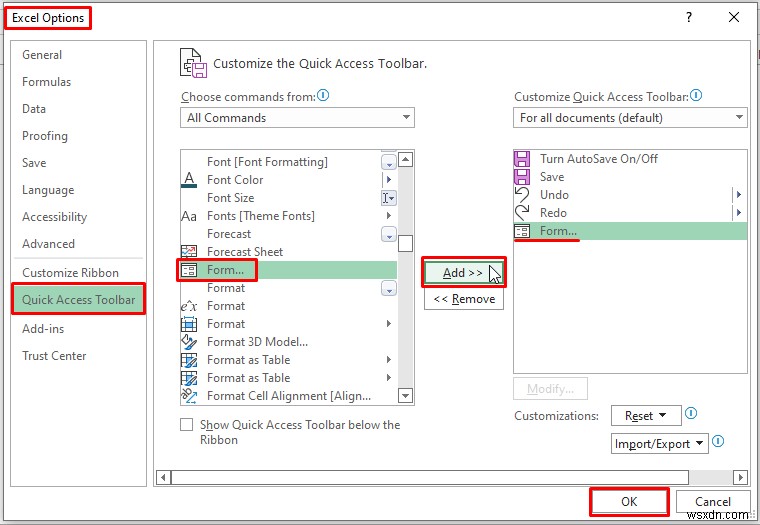Click the Customize Quick Access Toolbar header icon
The height and width of the screenshot is (525, 760).
pyautogui.click(x=193, y=63)
